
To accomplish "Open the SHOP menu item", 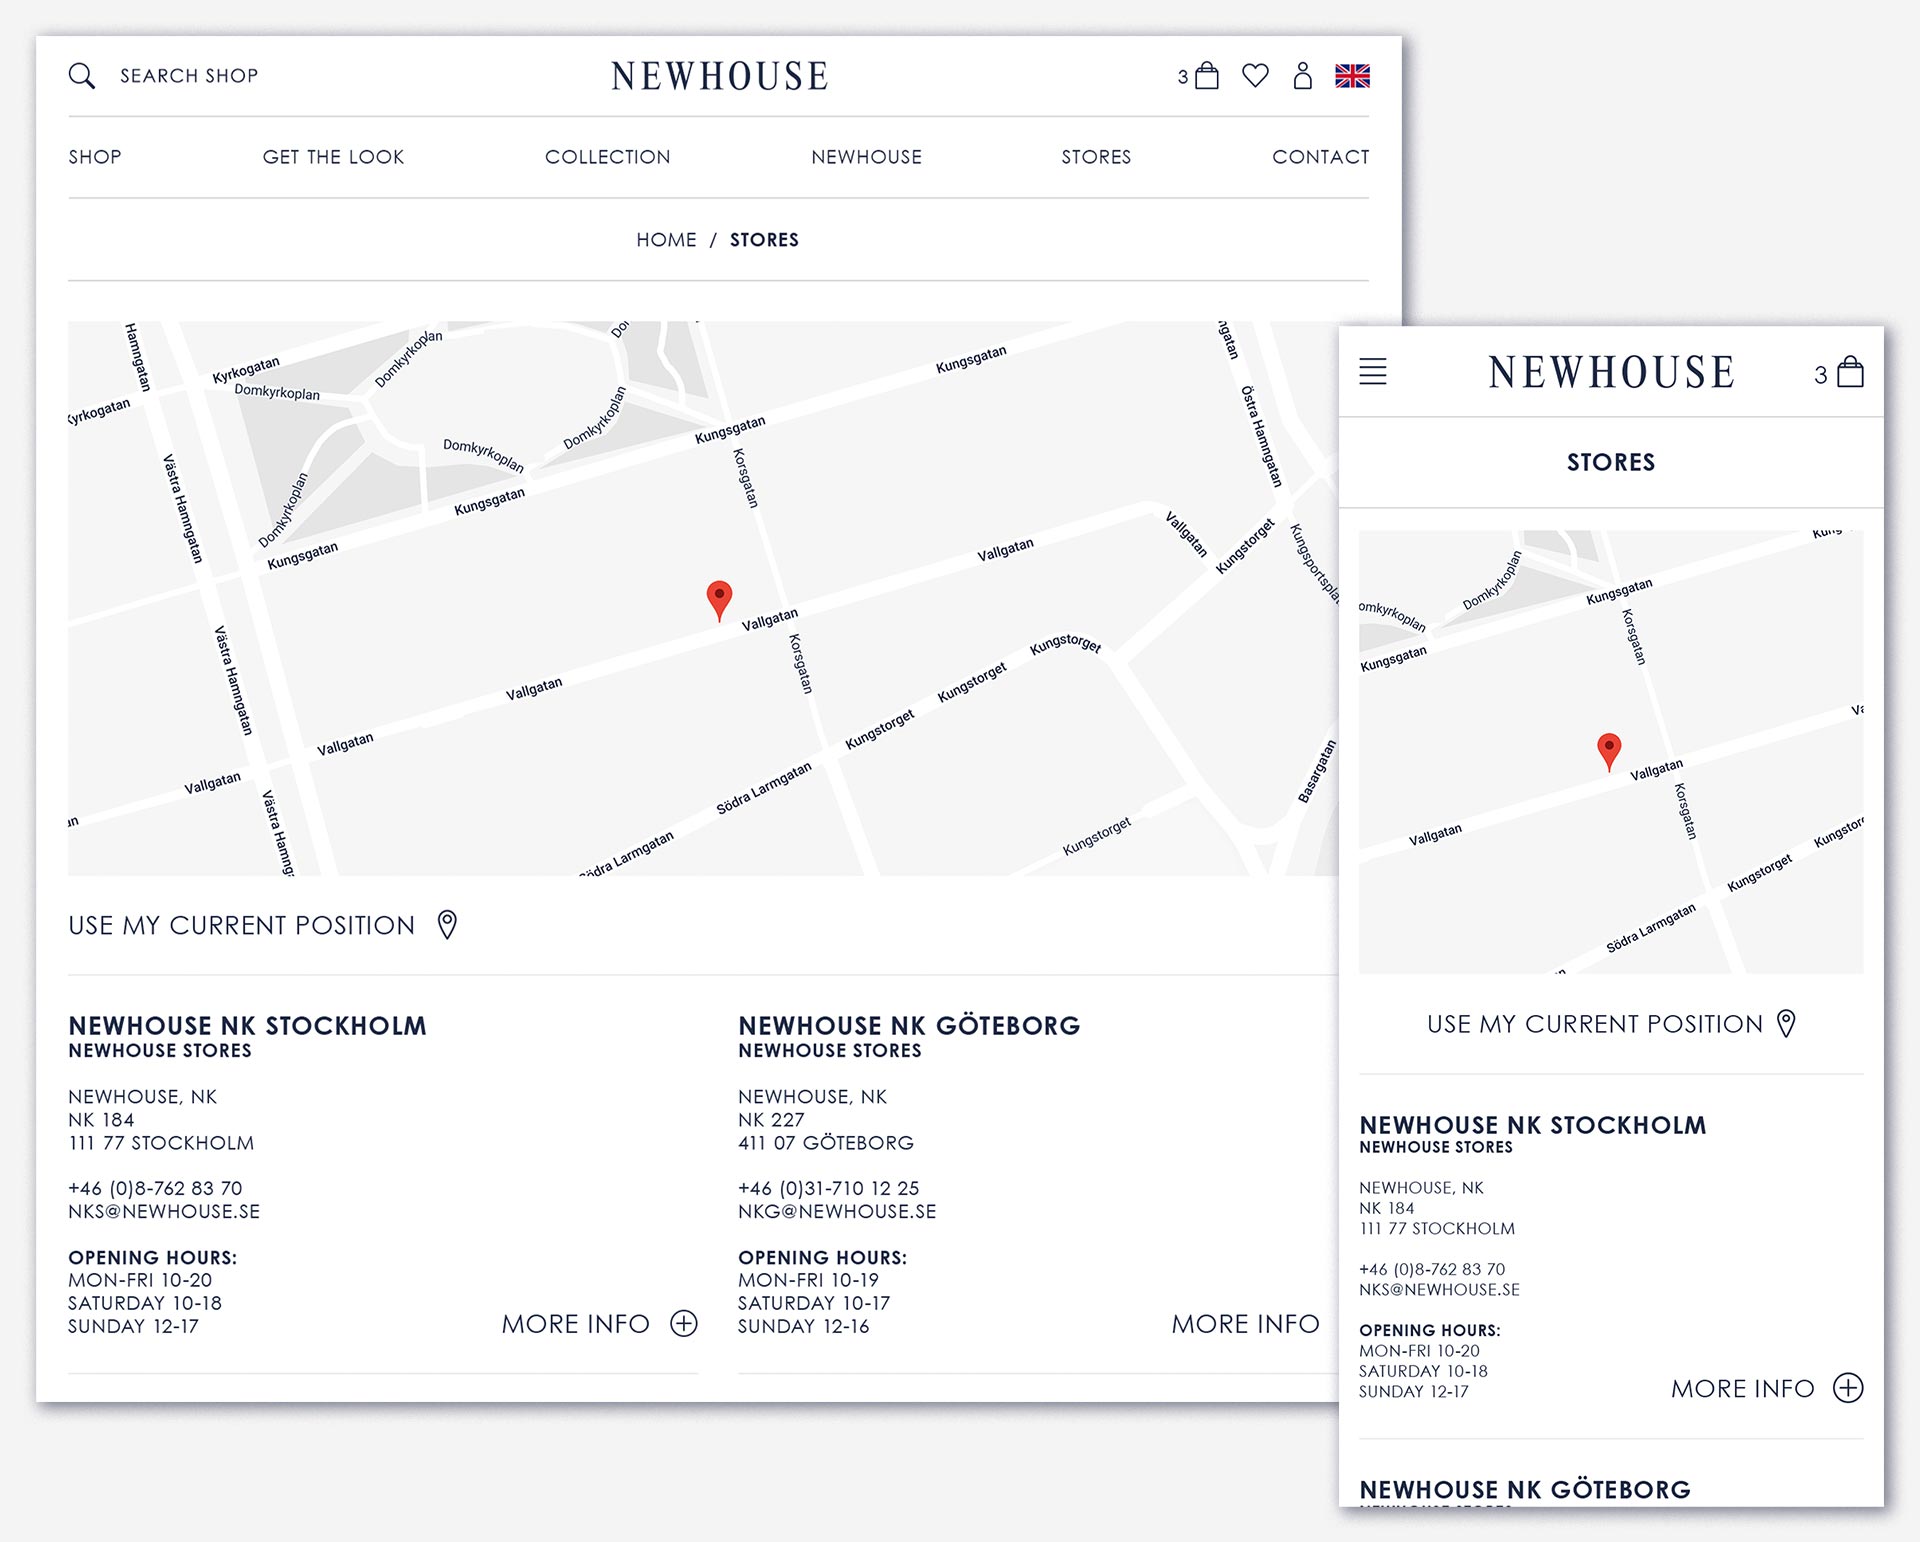I will pyautogui.click(x=95, y=157).
